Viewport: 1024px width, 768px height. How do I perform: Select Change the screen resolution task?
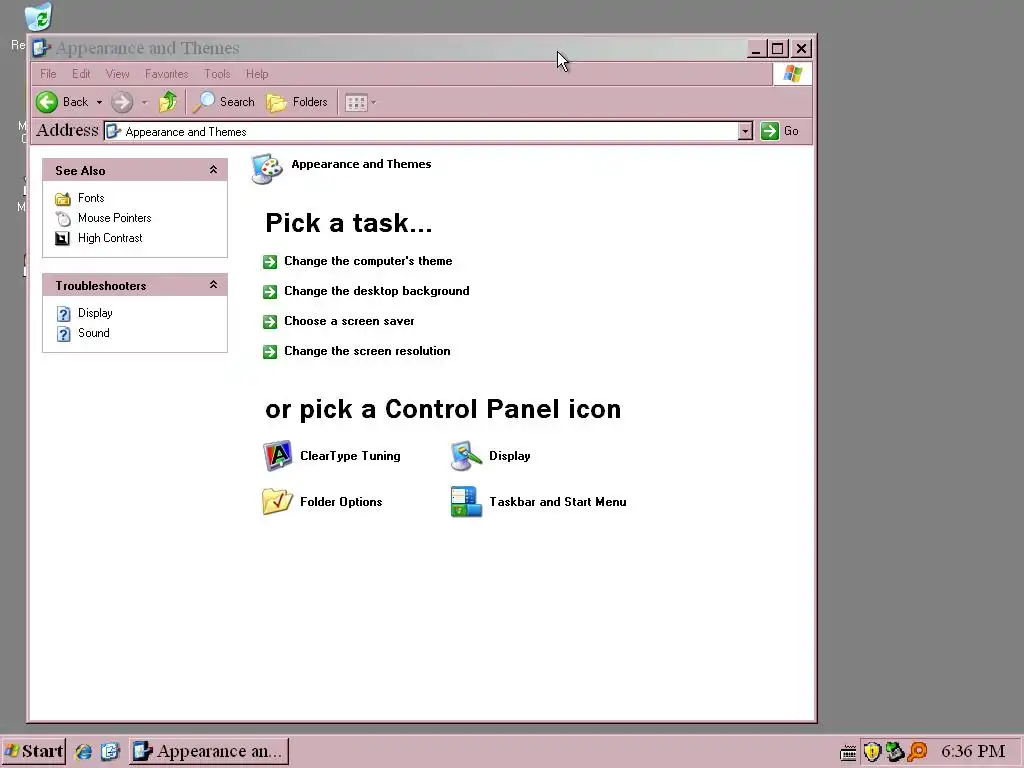click(x=367, y=351)
